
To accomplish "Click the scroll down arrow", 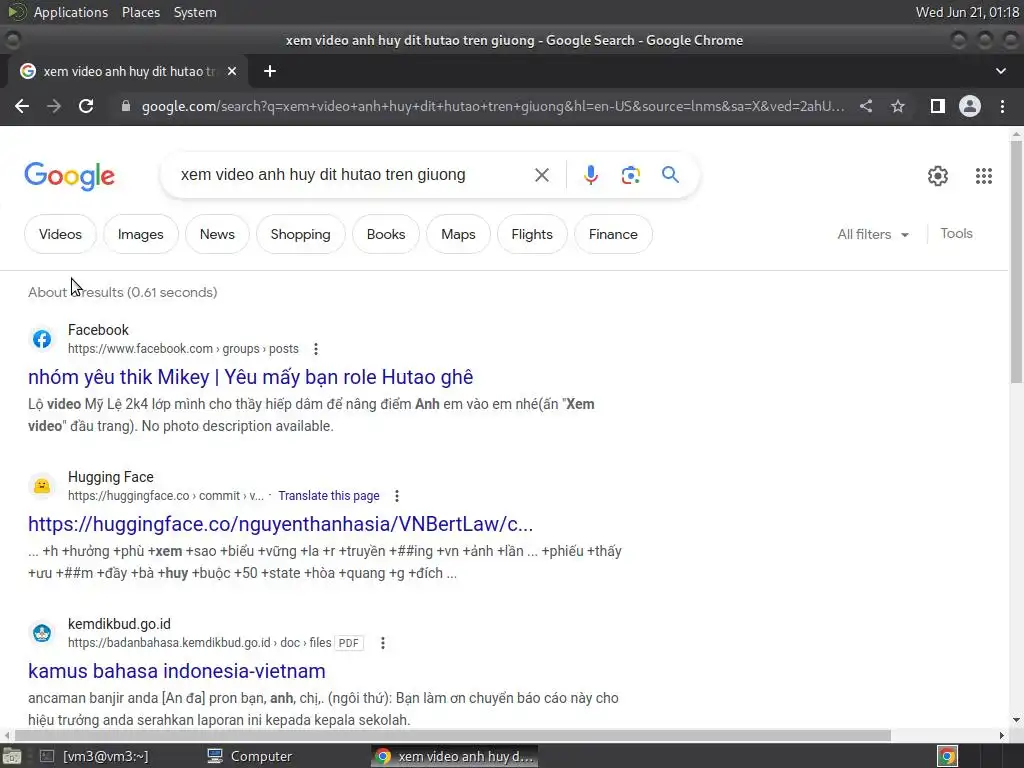I will 1016,720.
